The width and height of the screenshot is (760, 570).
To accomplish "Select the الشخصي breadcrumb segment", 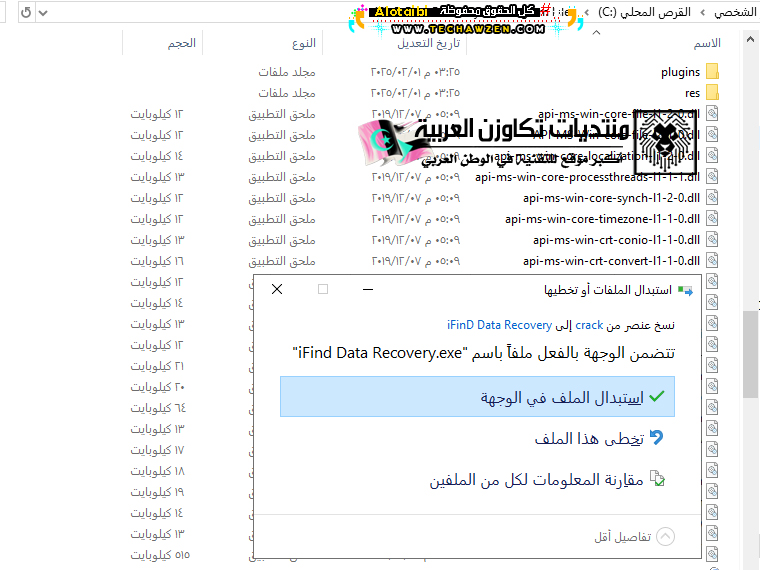I will click(736, 12).
